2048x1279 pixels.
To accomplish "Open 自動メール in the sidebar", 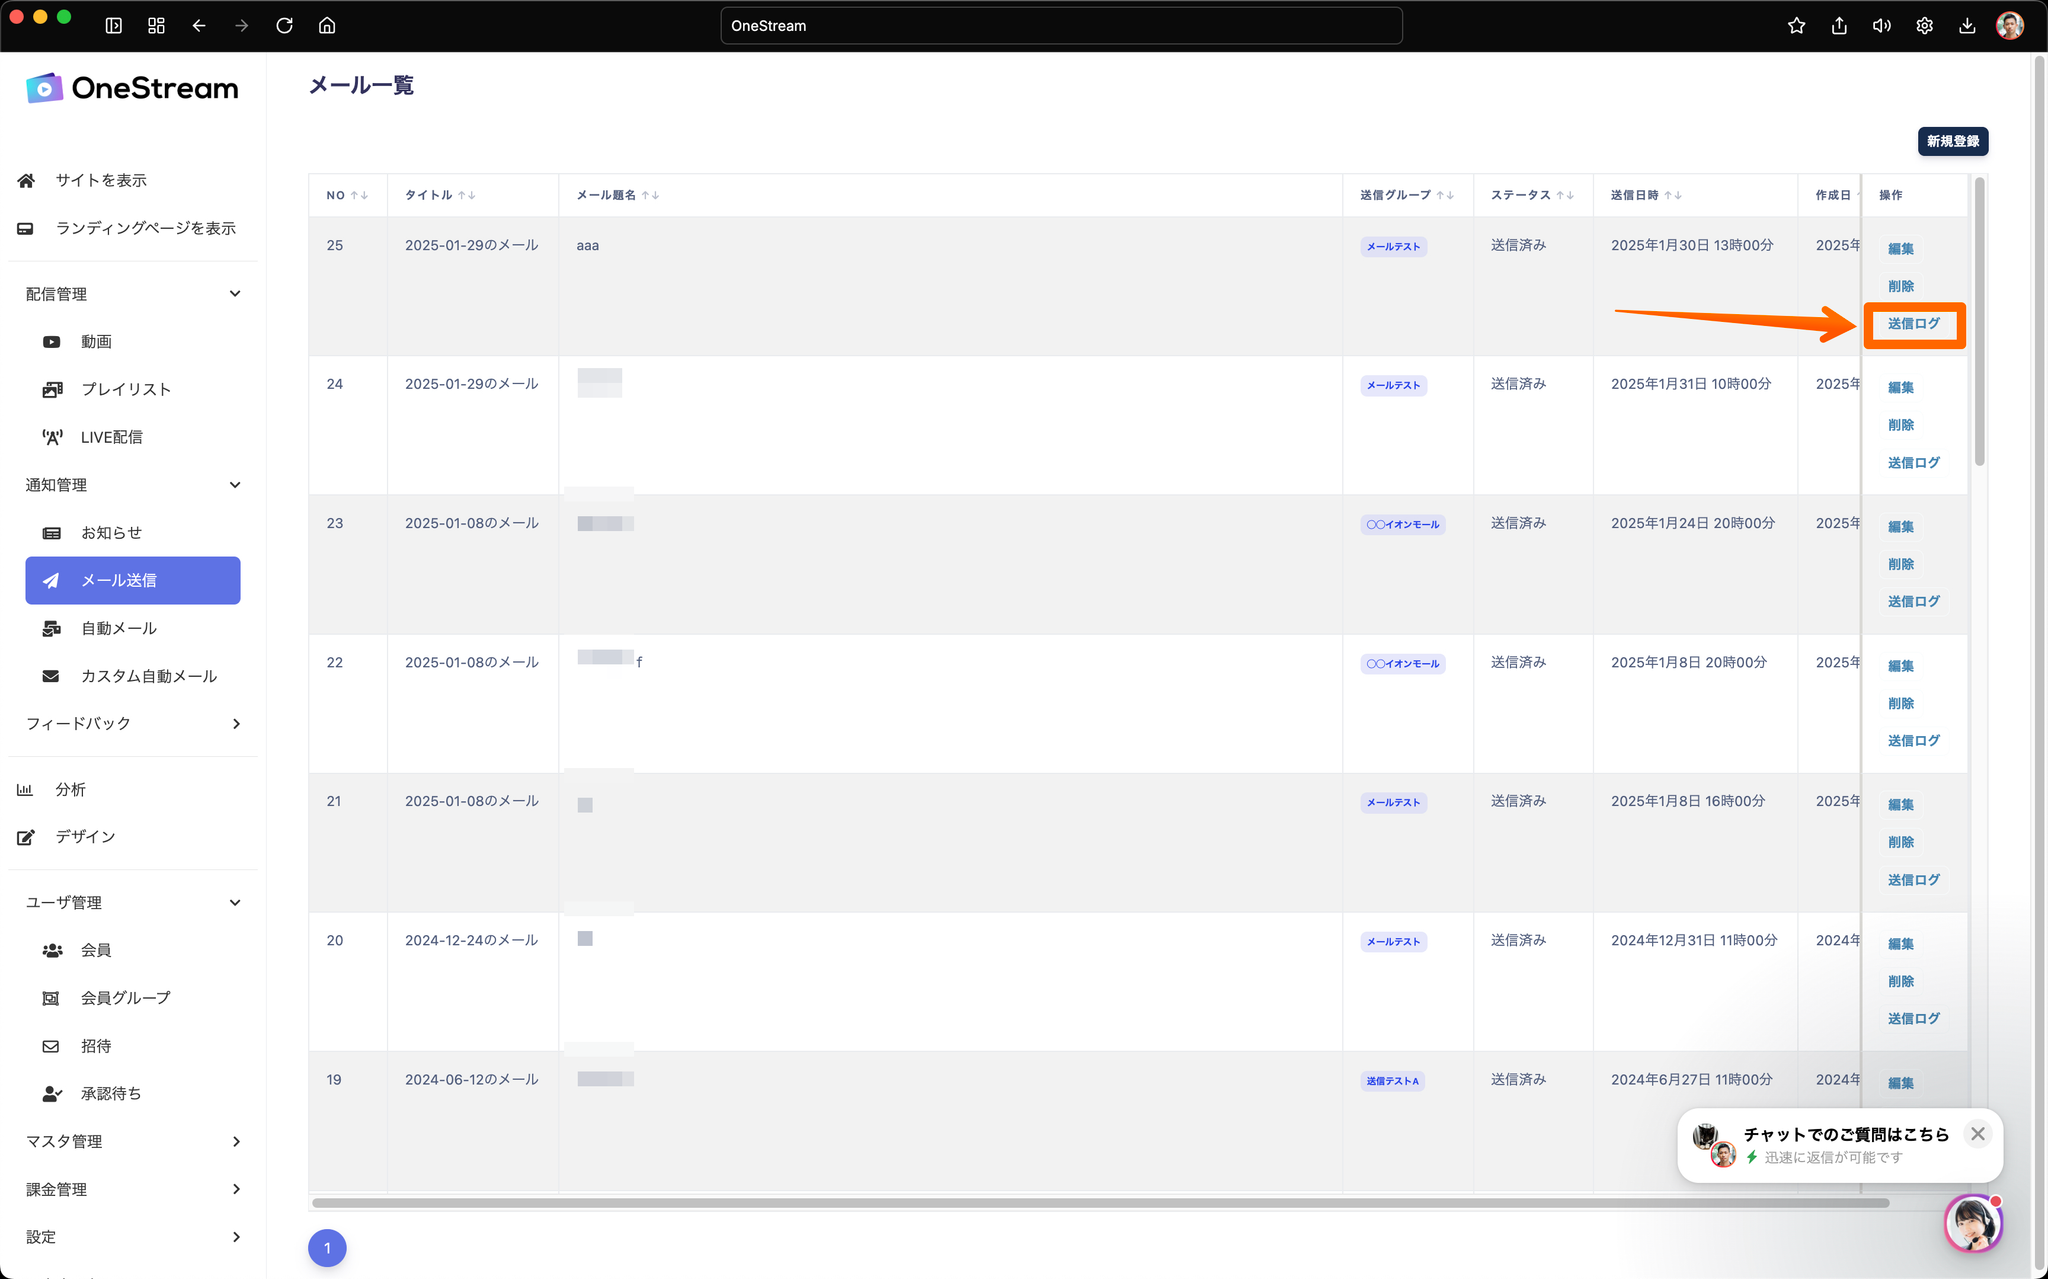I will pos(119,628).
